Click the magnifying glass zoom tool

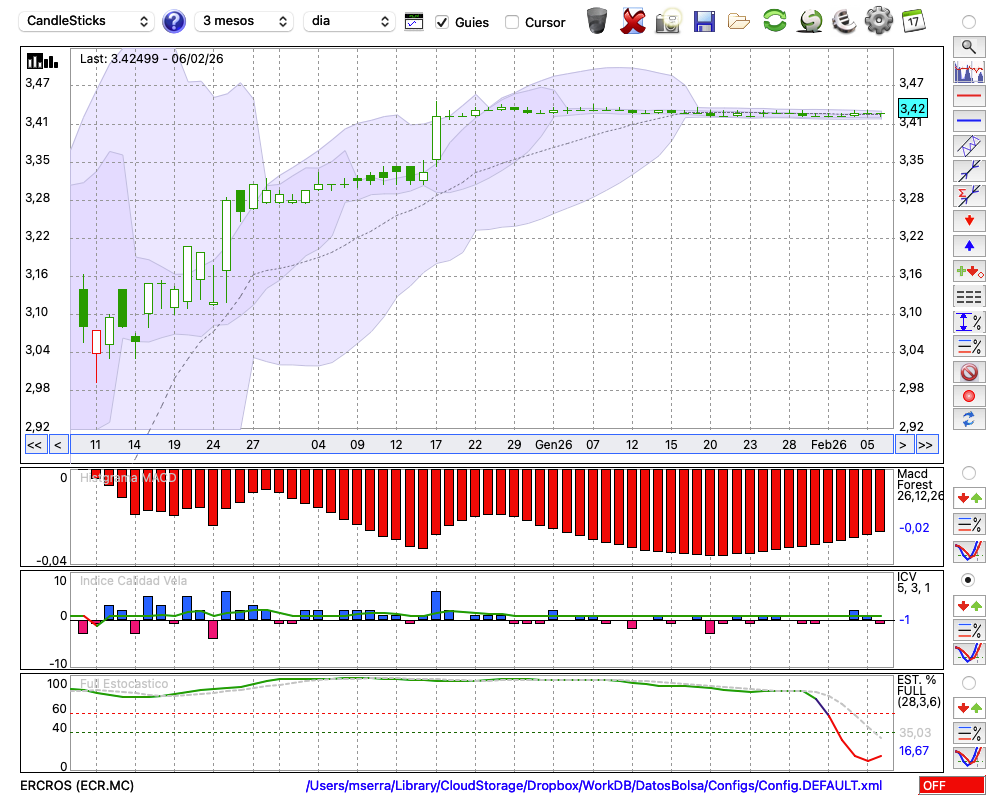point(968,46)
